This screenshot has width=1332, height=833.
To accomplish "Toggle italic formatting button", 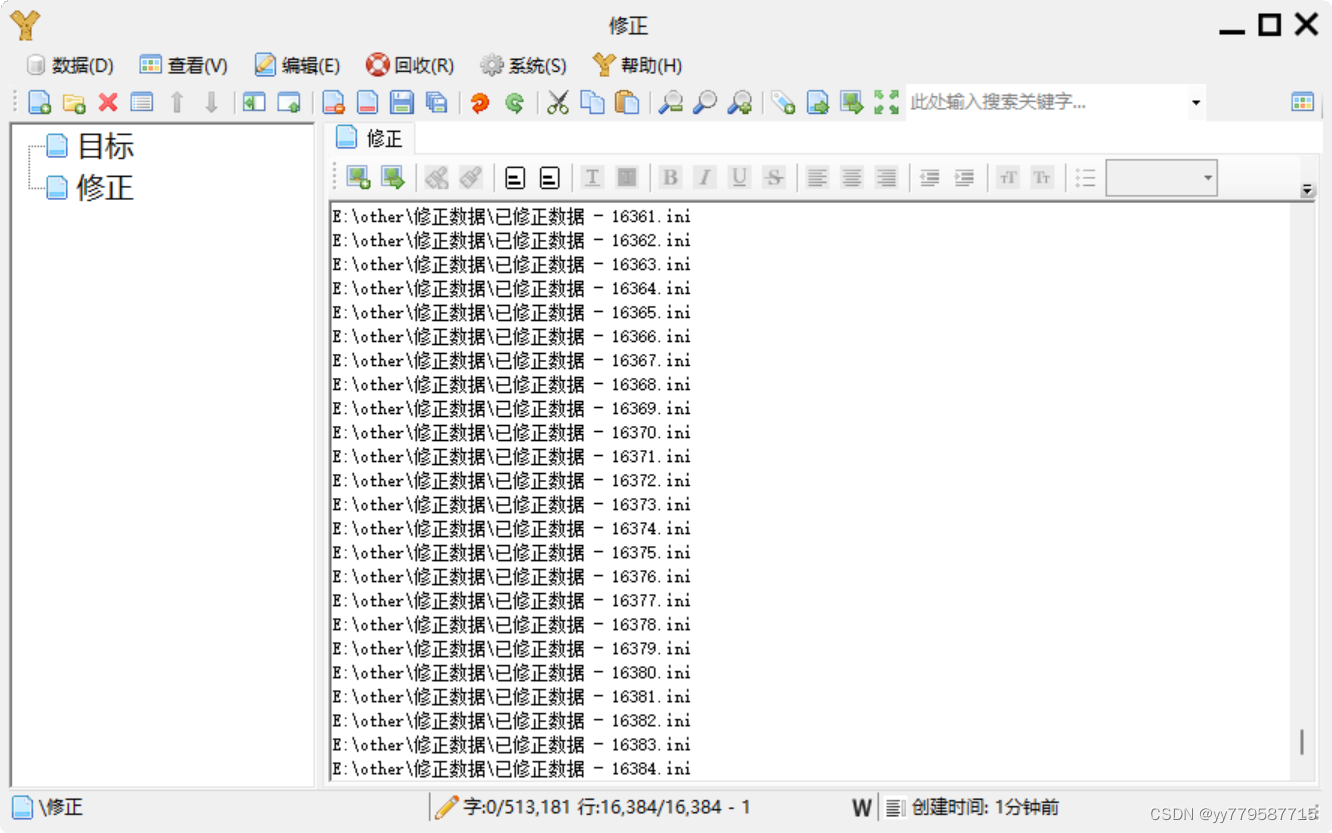I will [x=705, y=178].
